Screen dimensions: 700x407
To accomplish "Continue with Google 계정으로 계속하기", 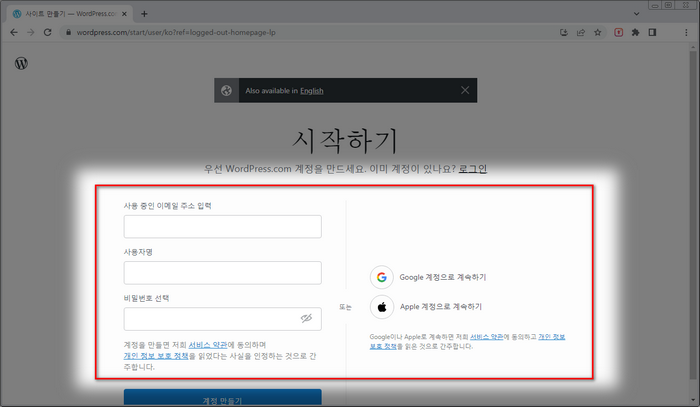I will (442, 277).
